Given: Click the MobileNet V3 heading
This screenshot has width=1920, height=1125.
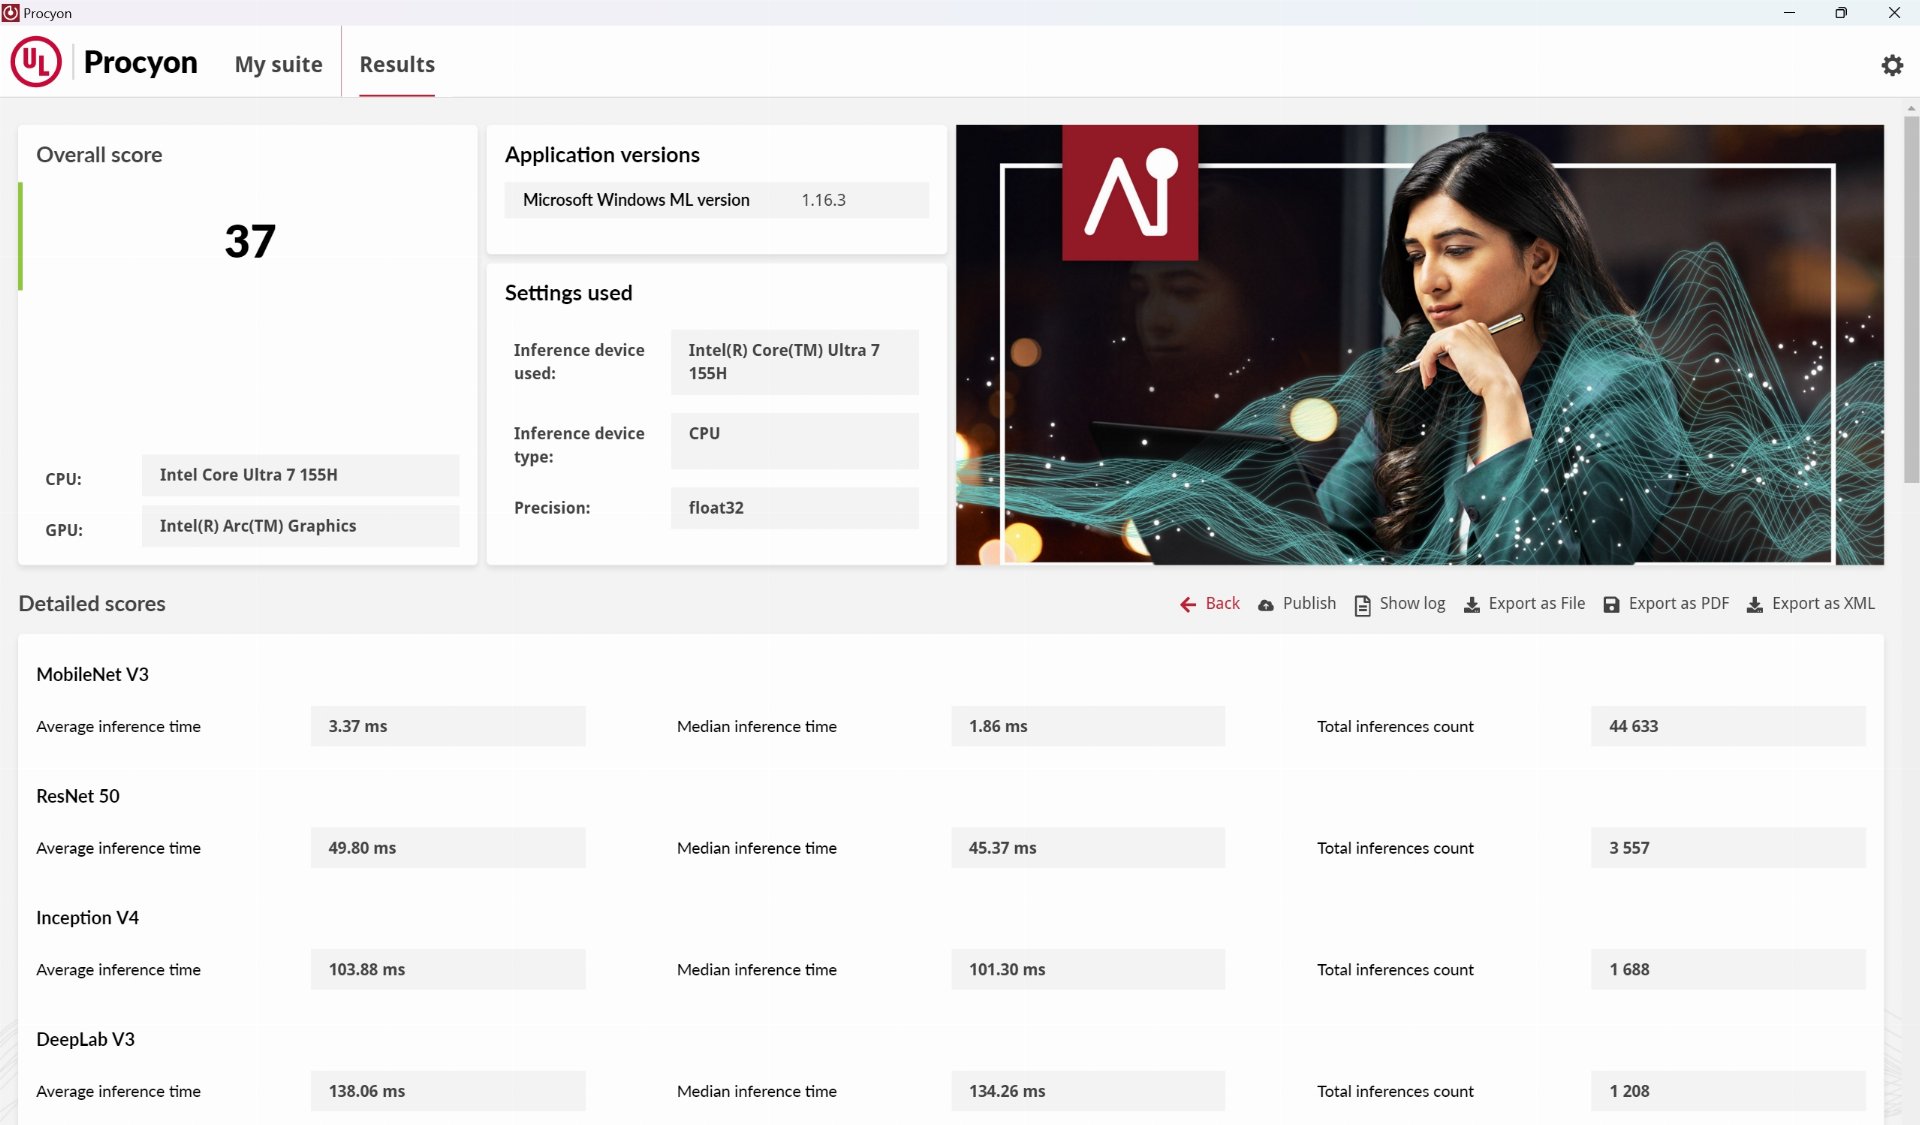Looking at the screenshot, I should click(x=92, y=675).
